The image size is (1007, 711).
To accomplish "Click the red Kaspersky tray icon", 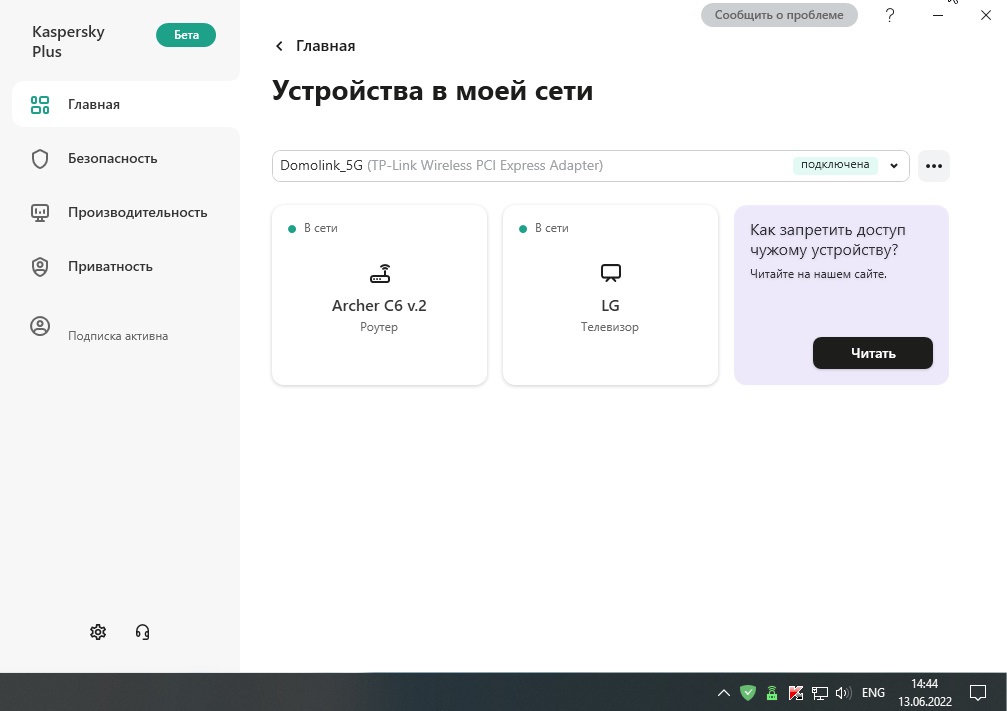I will [x=796, y=692].
